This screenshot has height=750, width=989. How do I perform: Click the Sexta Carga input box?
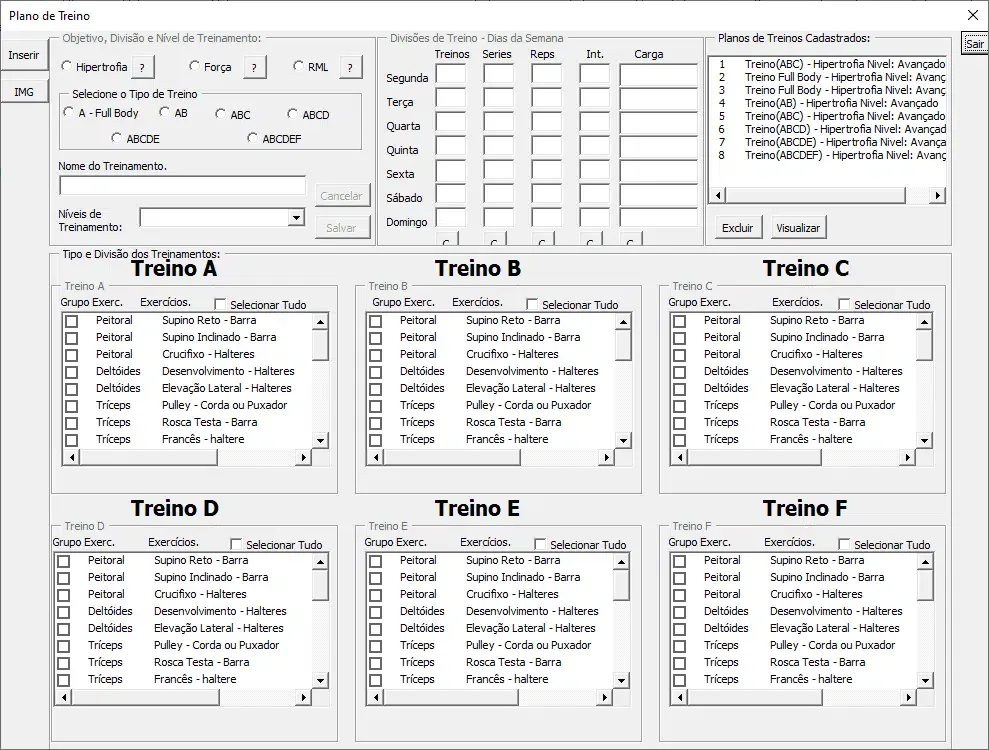(x=658, y=170)
